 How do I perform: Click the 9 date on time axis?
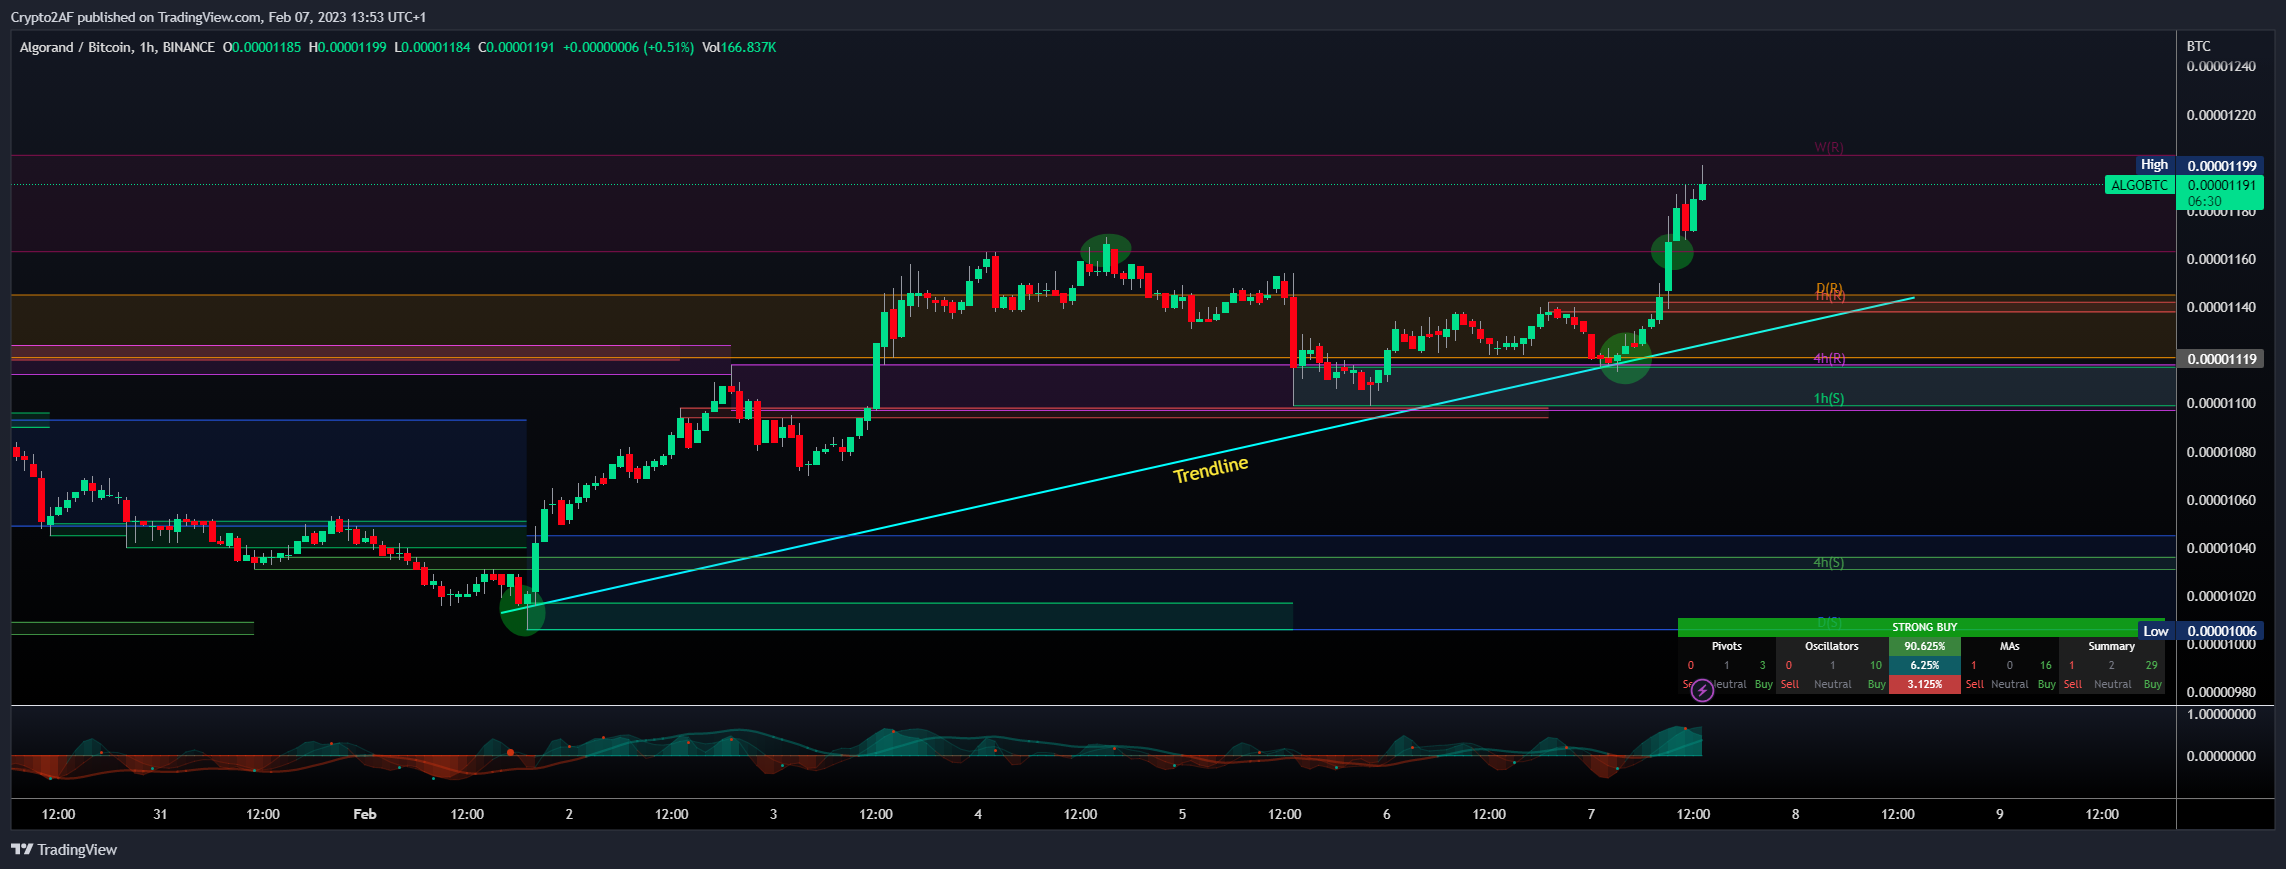(x=2000, y=814)
